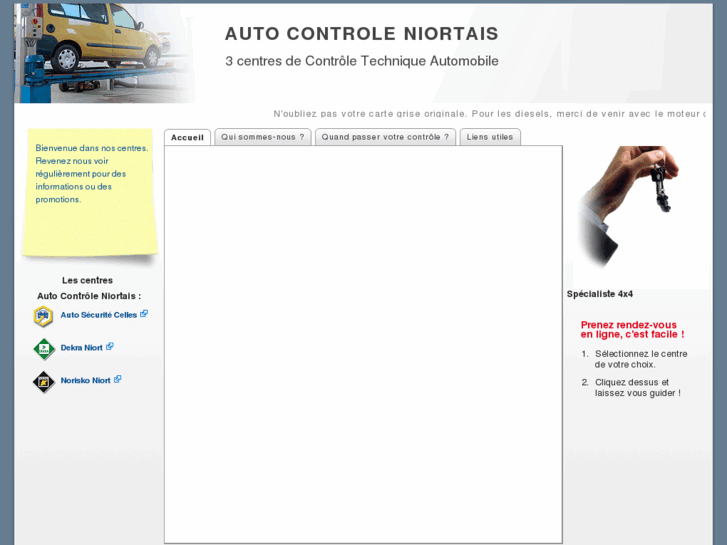Open the Auto Sécurité Celles link
The width and height of the screenshot is (727, 545).
click(99, 315)
